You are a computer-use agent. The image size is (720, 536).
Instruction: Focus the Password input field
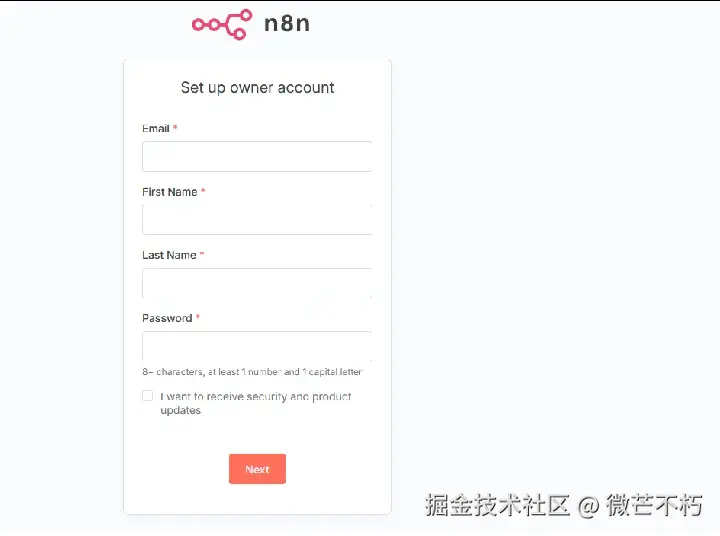point(257,346)
